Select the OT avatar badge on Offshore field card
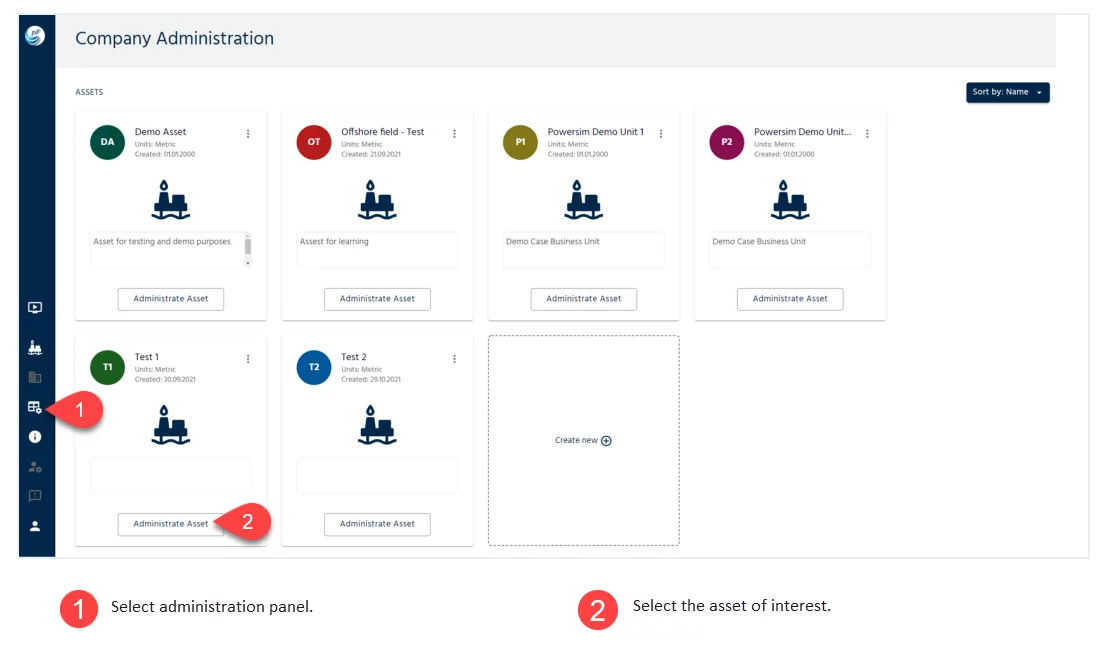1103x669 pixels. click(x=313, y=142)
